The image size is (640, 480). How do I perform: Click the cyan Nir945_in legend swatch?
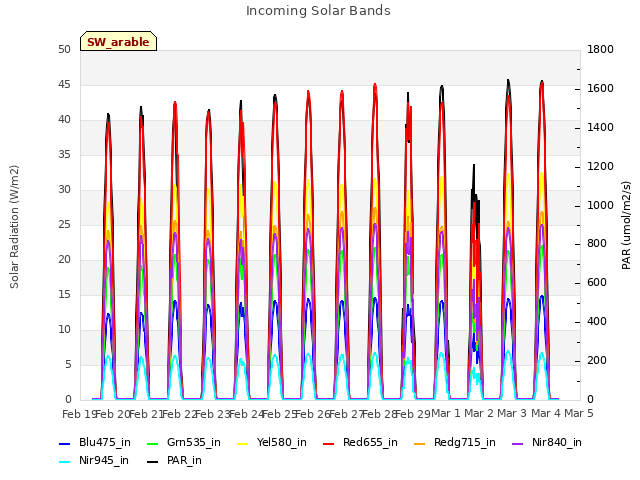(65, 462)
